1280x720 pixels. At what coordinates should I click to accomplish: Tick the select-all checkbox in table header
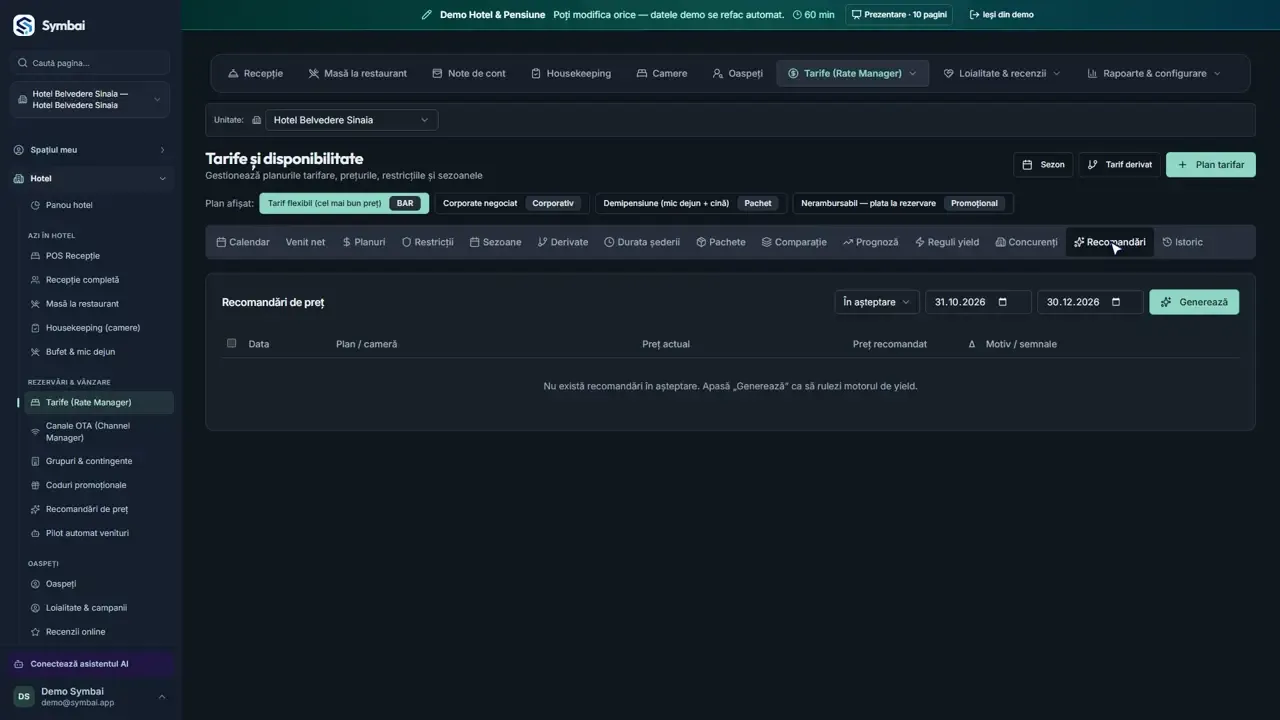coord(232,343)
